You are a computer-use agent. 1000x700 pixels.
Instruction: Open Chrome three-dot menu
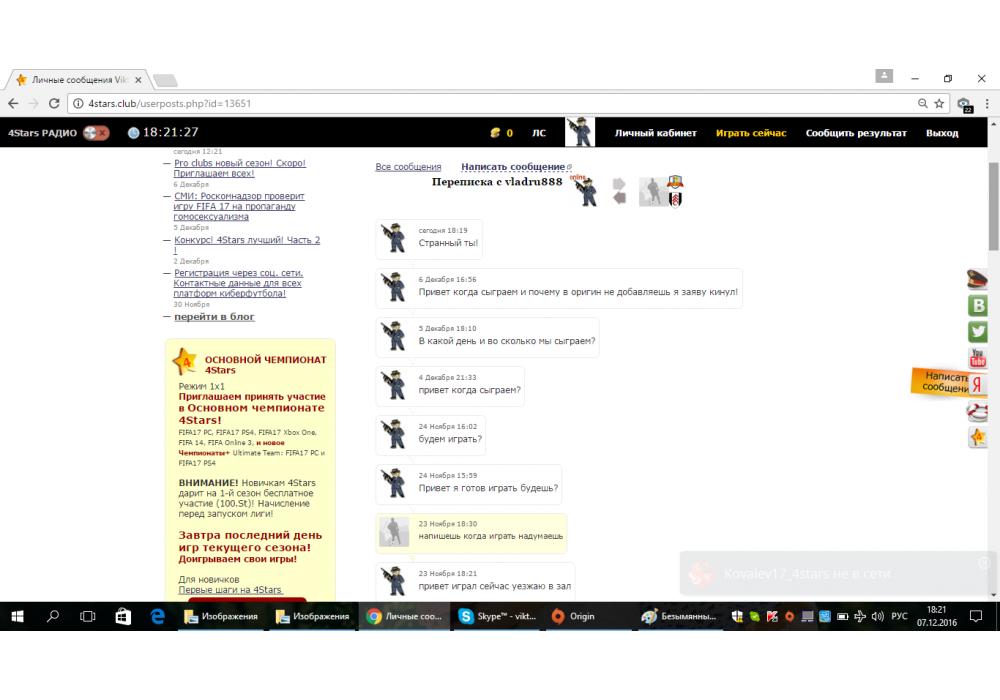(x=987, y=103)
